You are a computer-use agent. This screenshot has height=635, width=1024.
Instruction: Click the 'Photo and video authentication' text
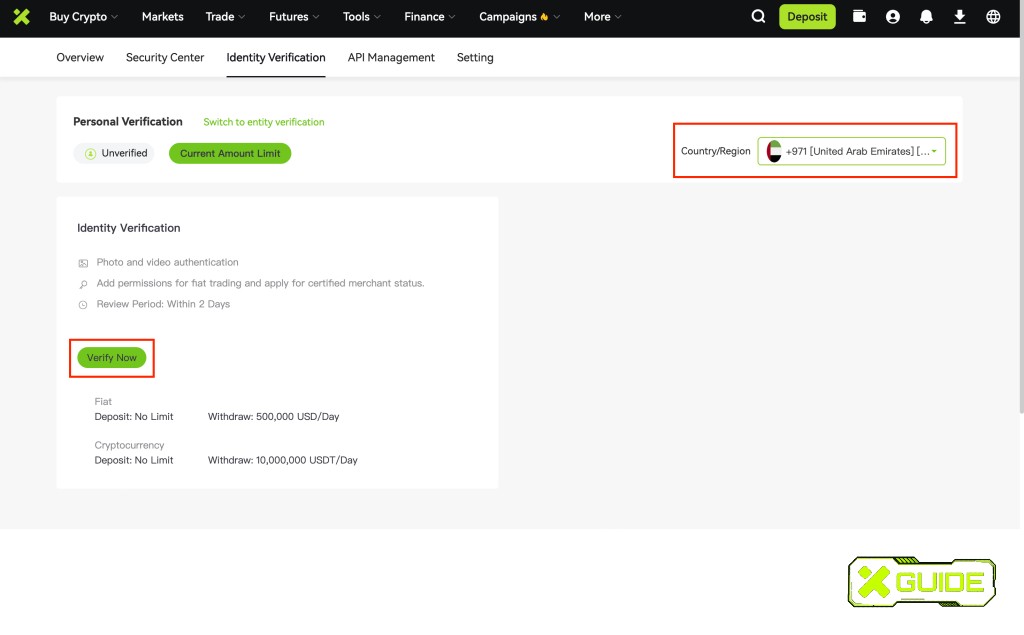167,262
